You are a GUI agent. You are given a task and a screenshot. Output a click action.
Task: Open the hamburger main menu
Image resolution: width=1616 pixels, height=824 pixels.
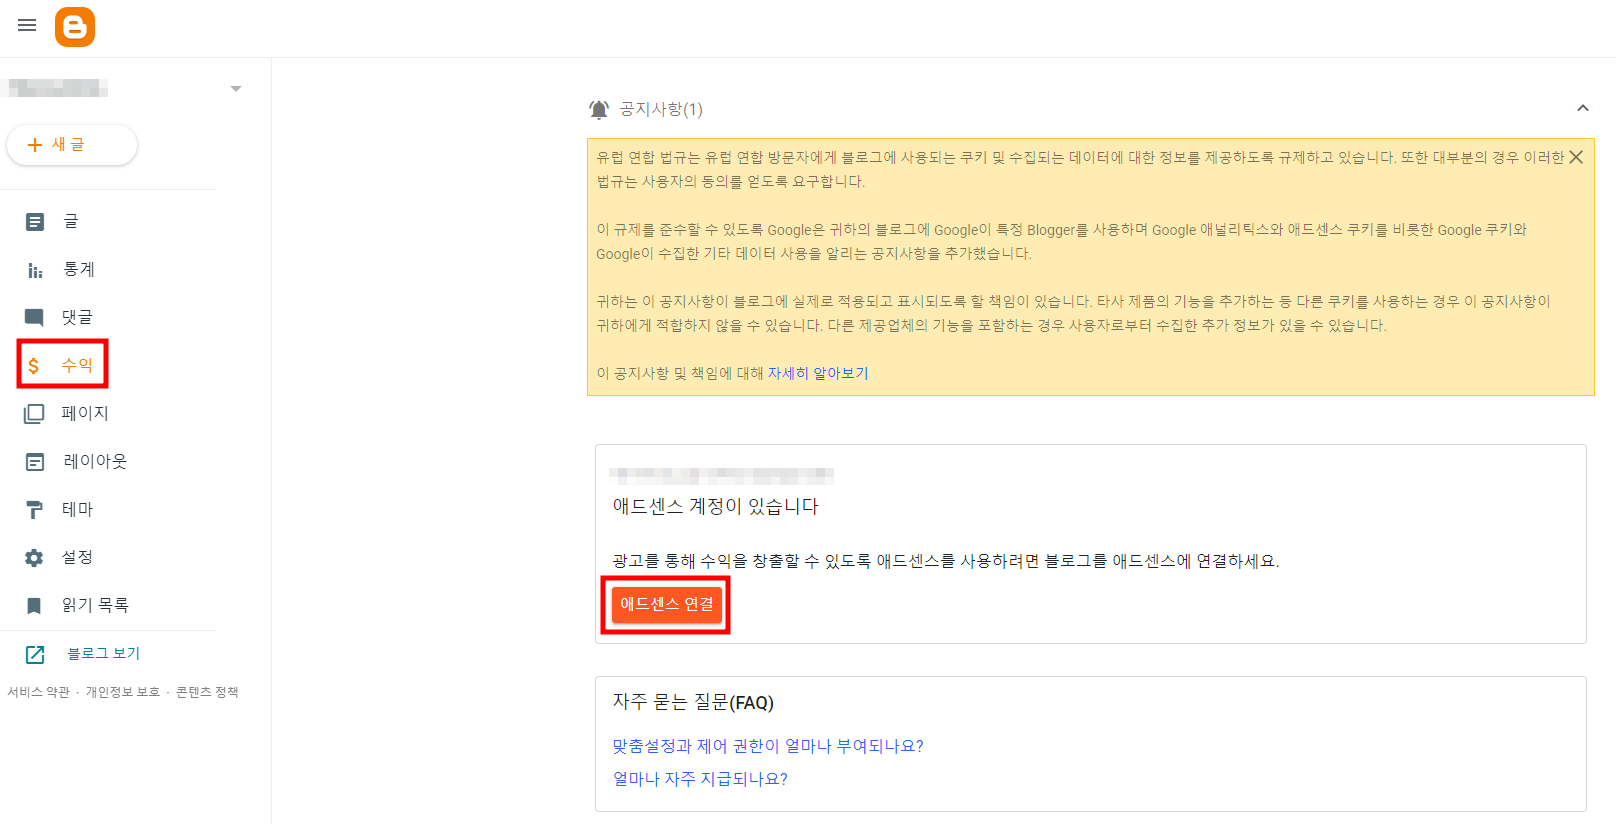(27, 25)
